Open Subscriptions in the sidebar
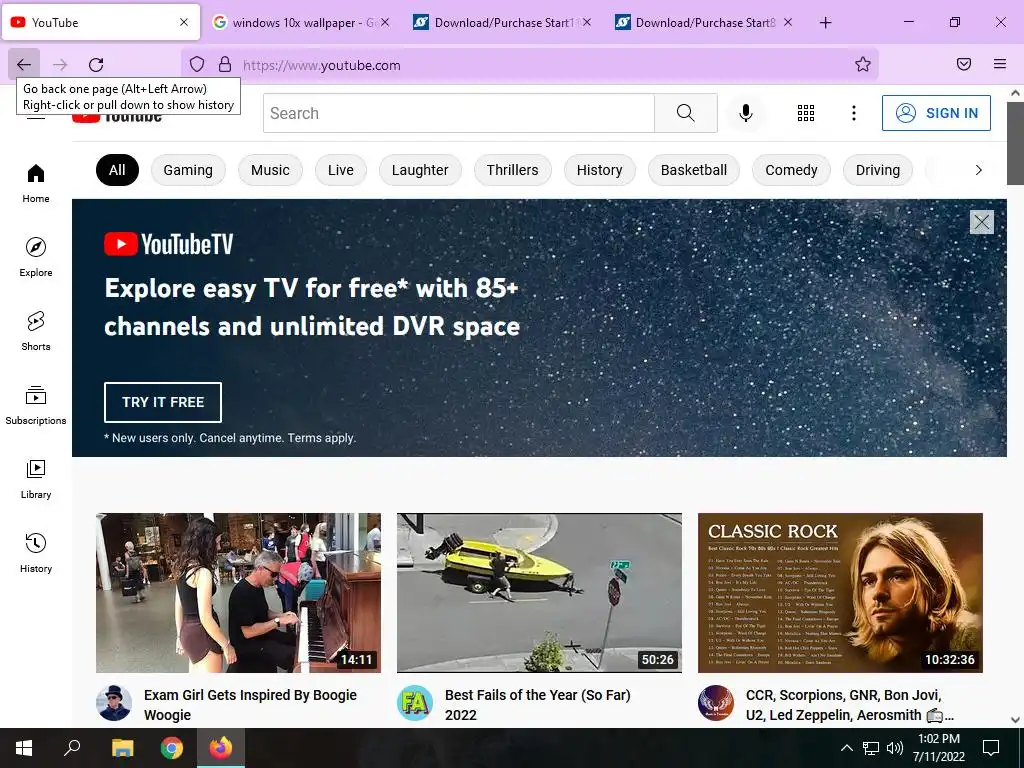The image size is (1024, 768). (x=36, y=405)
